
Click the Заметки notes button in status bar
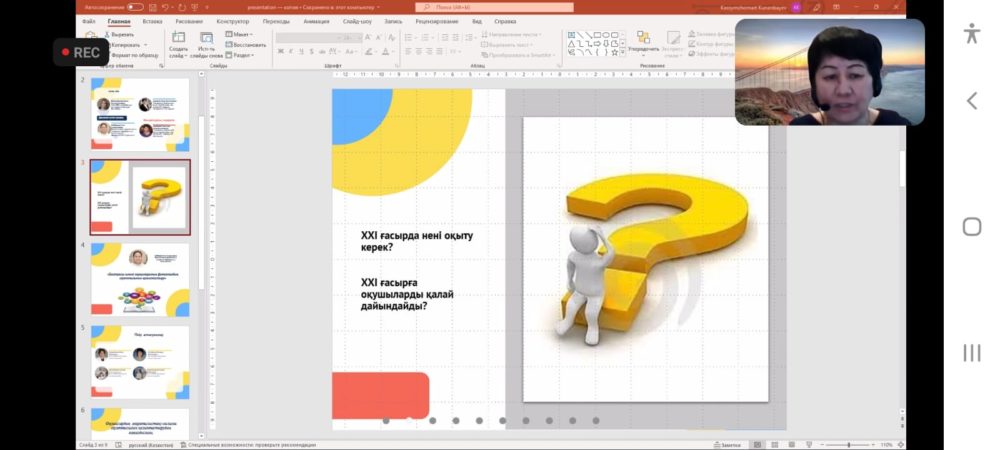(727, 444)
